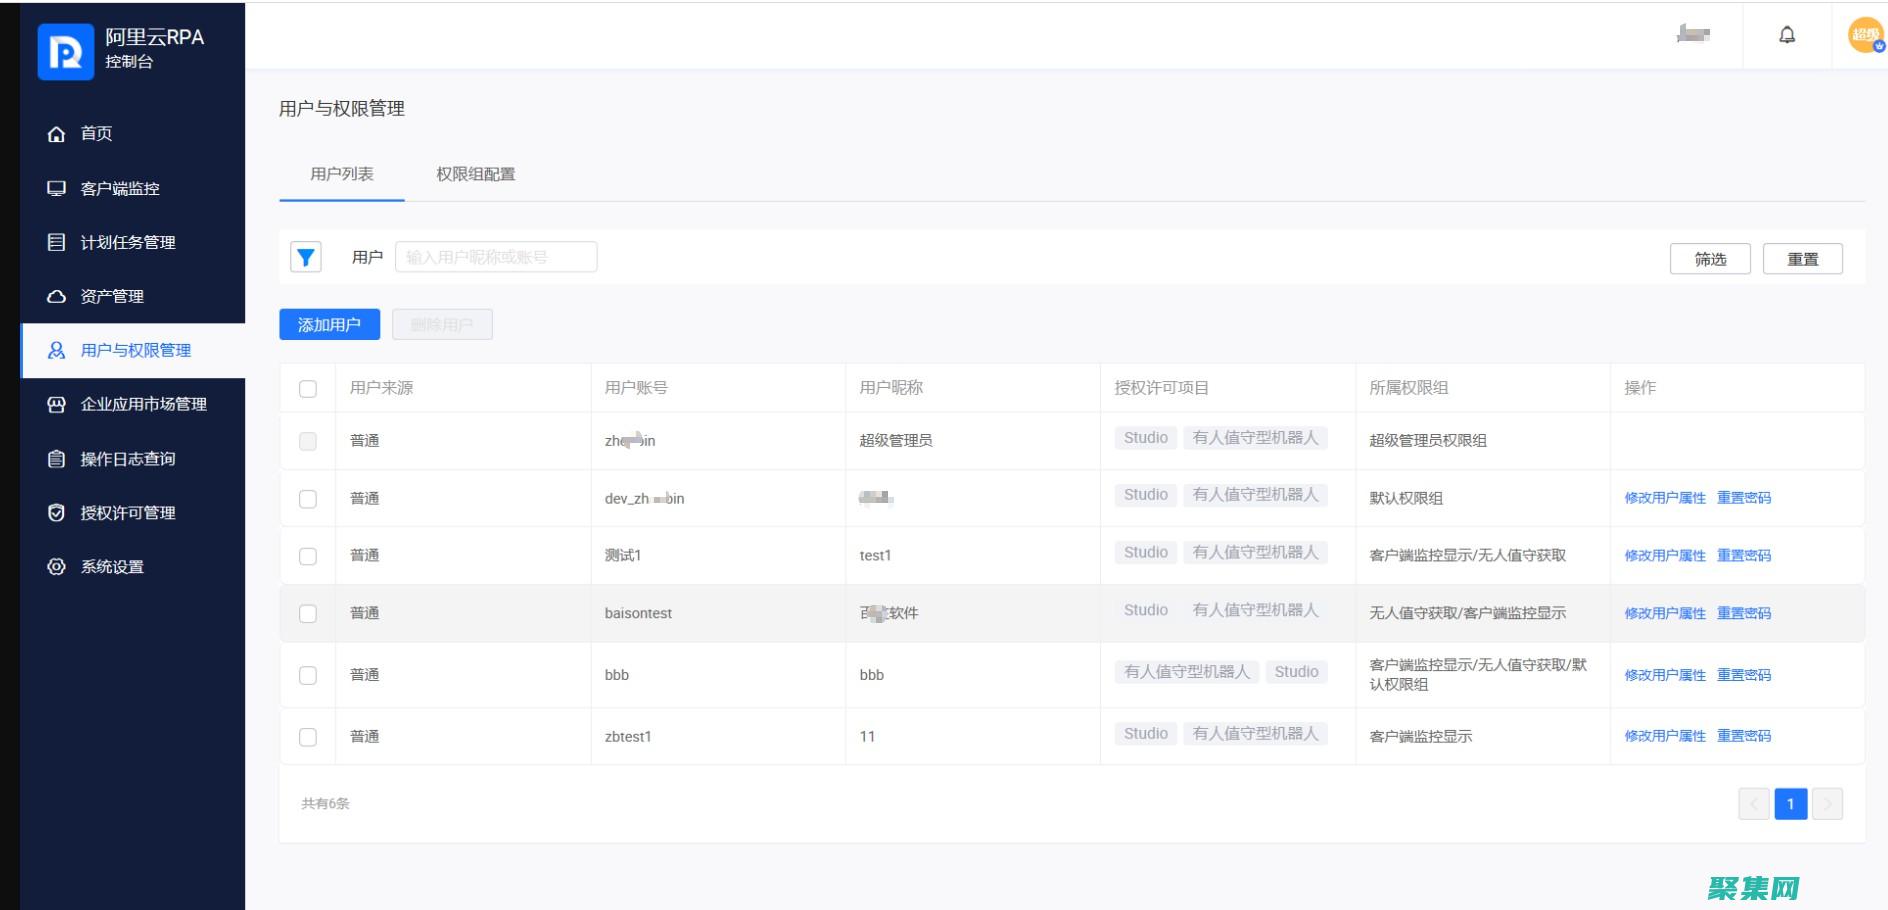
Task: Open 首页 via the home icon
Action: pyautogui.click(x=56, y=134)
